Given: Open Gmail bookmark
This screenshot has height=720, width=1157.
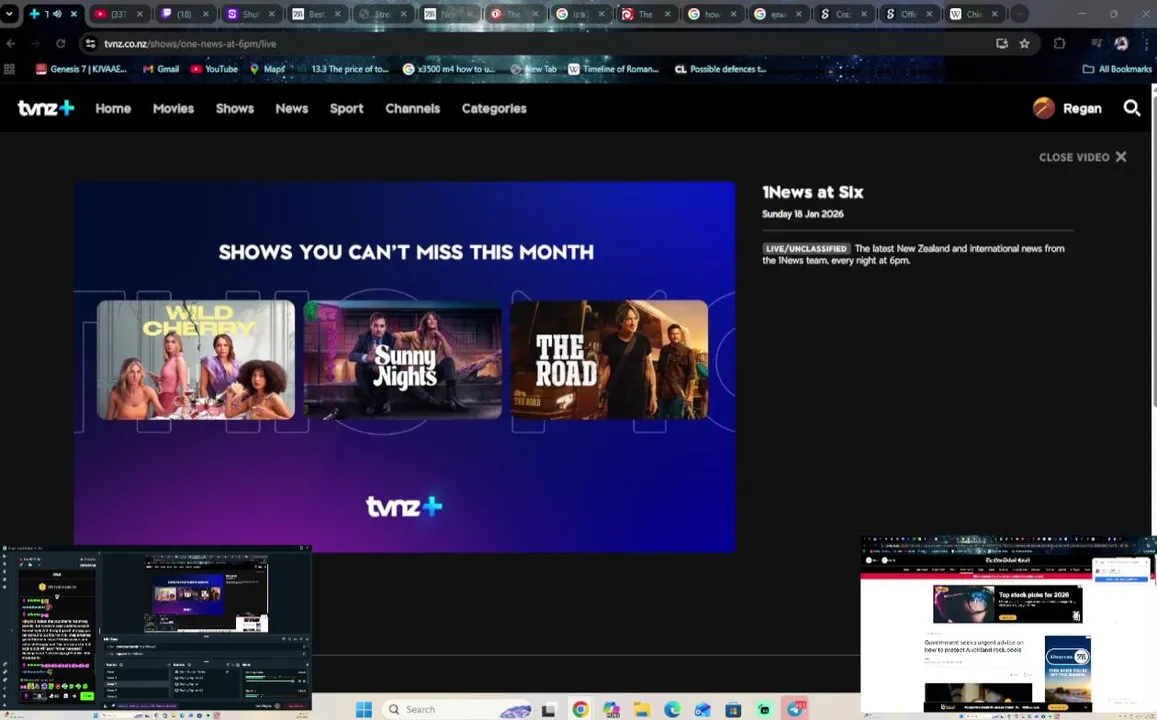Looking at the screenshot, I should click(161, 69).
